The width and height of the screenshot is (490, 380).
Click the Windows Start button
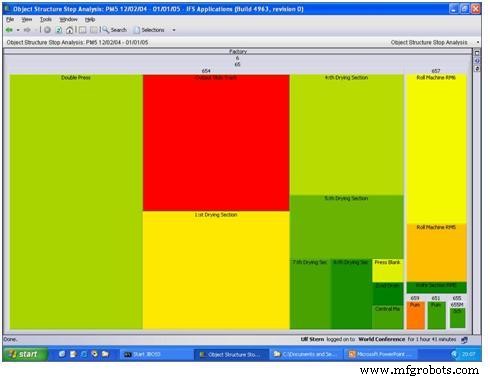click(x=25, y=354)
